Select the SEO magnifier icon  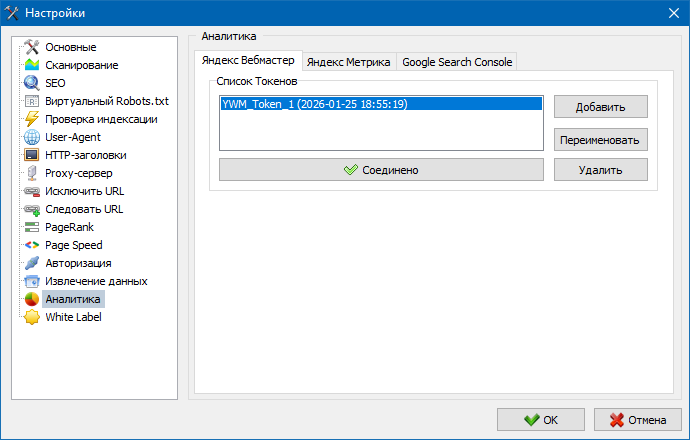pos(31,83)
